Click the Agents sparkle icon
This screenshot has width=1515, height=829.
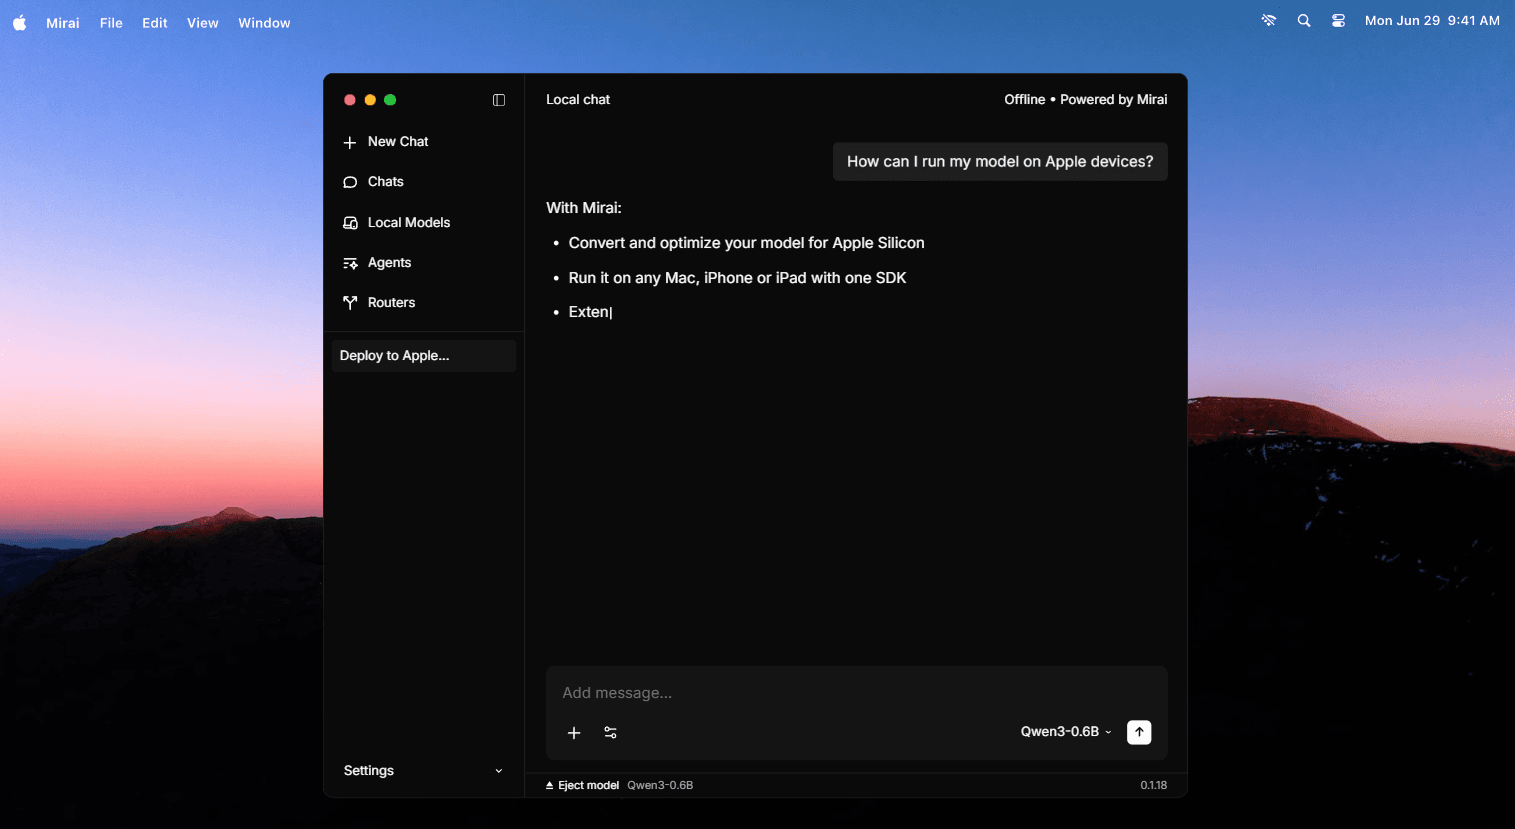click(350, 263)
